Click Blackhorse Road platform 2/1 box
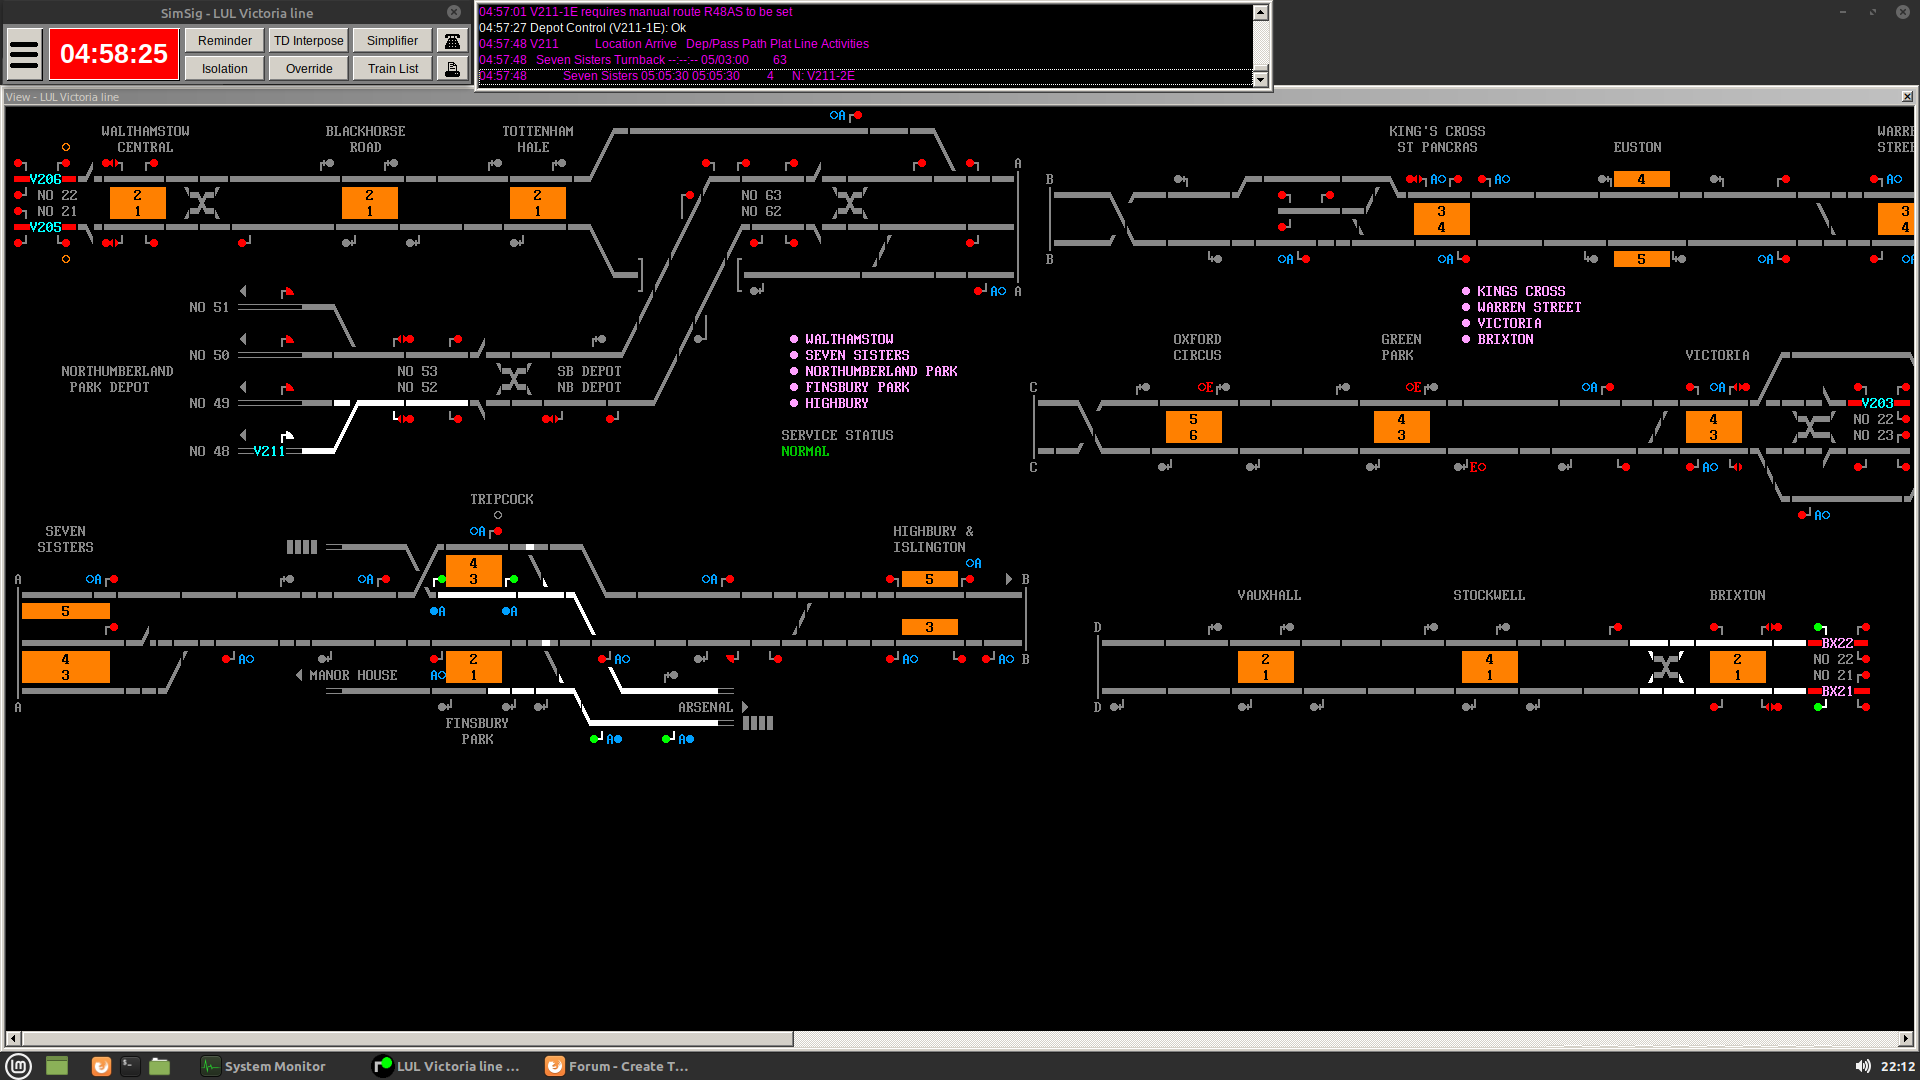The image size is (1920, 1080). [370, 203]
